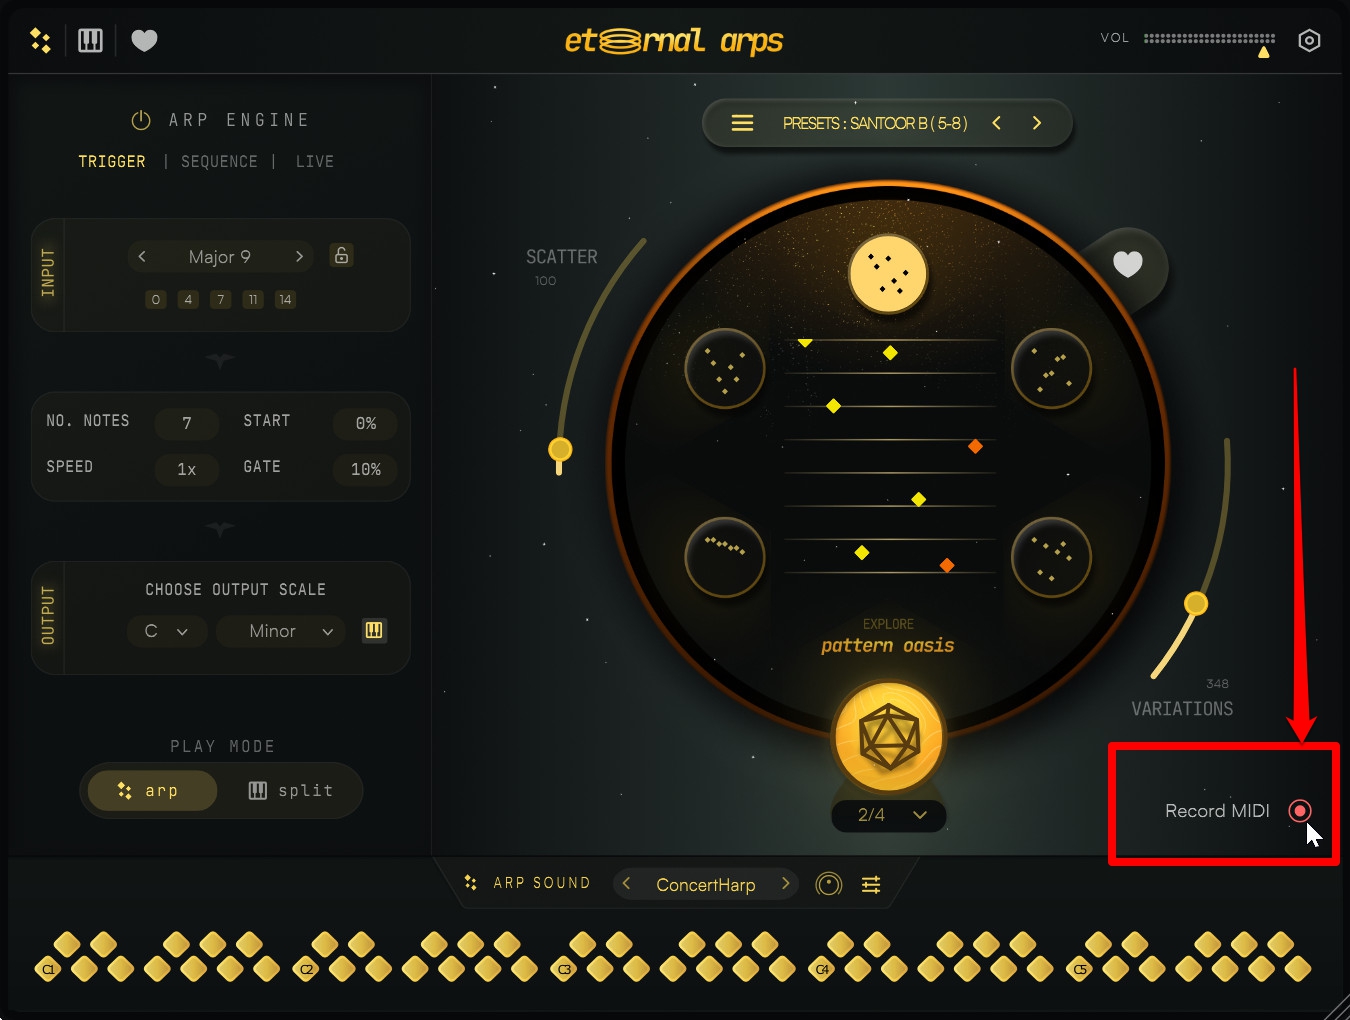Screen dimensions: 1350x1020
Task: Enable Record MIDI button
Action: click(1299, 810)
